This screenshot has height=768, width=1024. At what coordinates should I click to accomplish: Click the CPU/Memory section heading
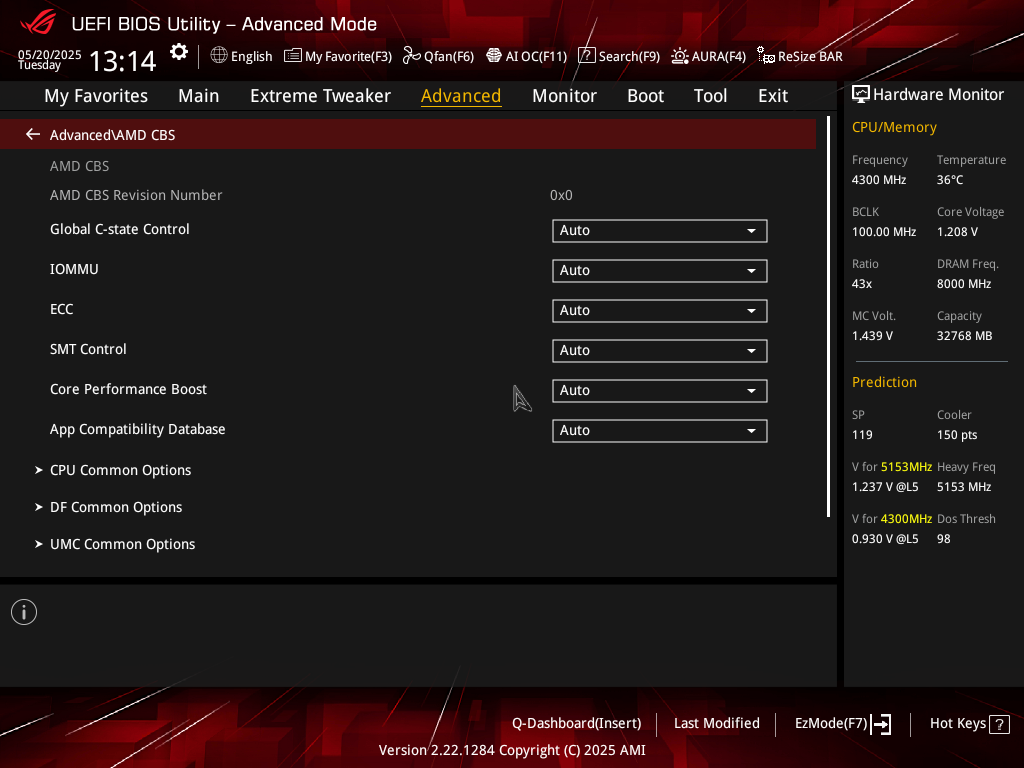point(894,127)
